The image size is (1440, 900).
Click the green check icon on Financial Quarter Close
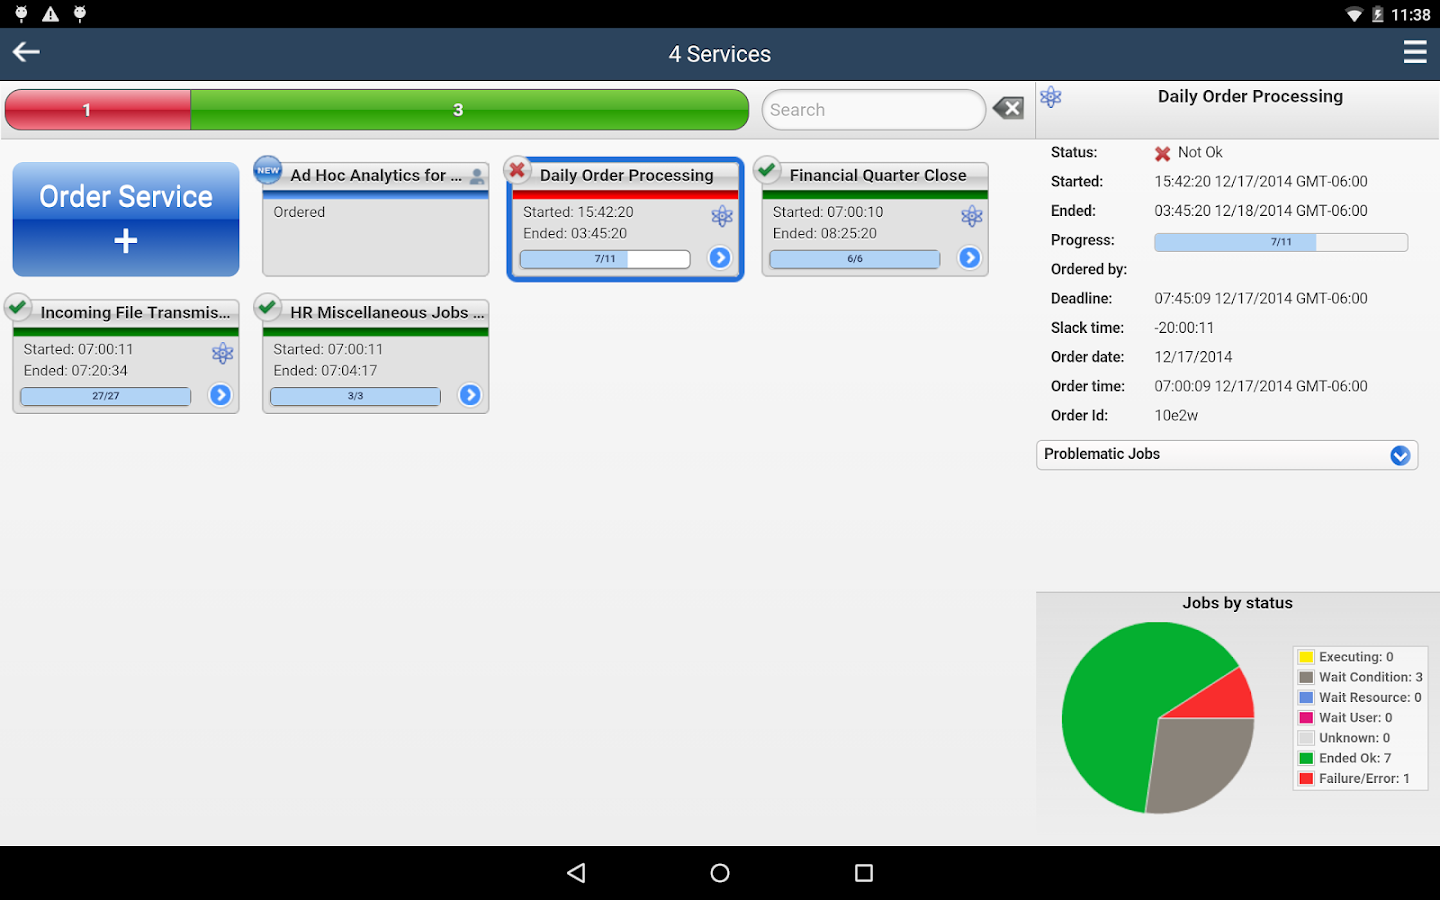767,170
